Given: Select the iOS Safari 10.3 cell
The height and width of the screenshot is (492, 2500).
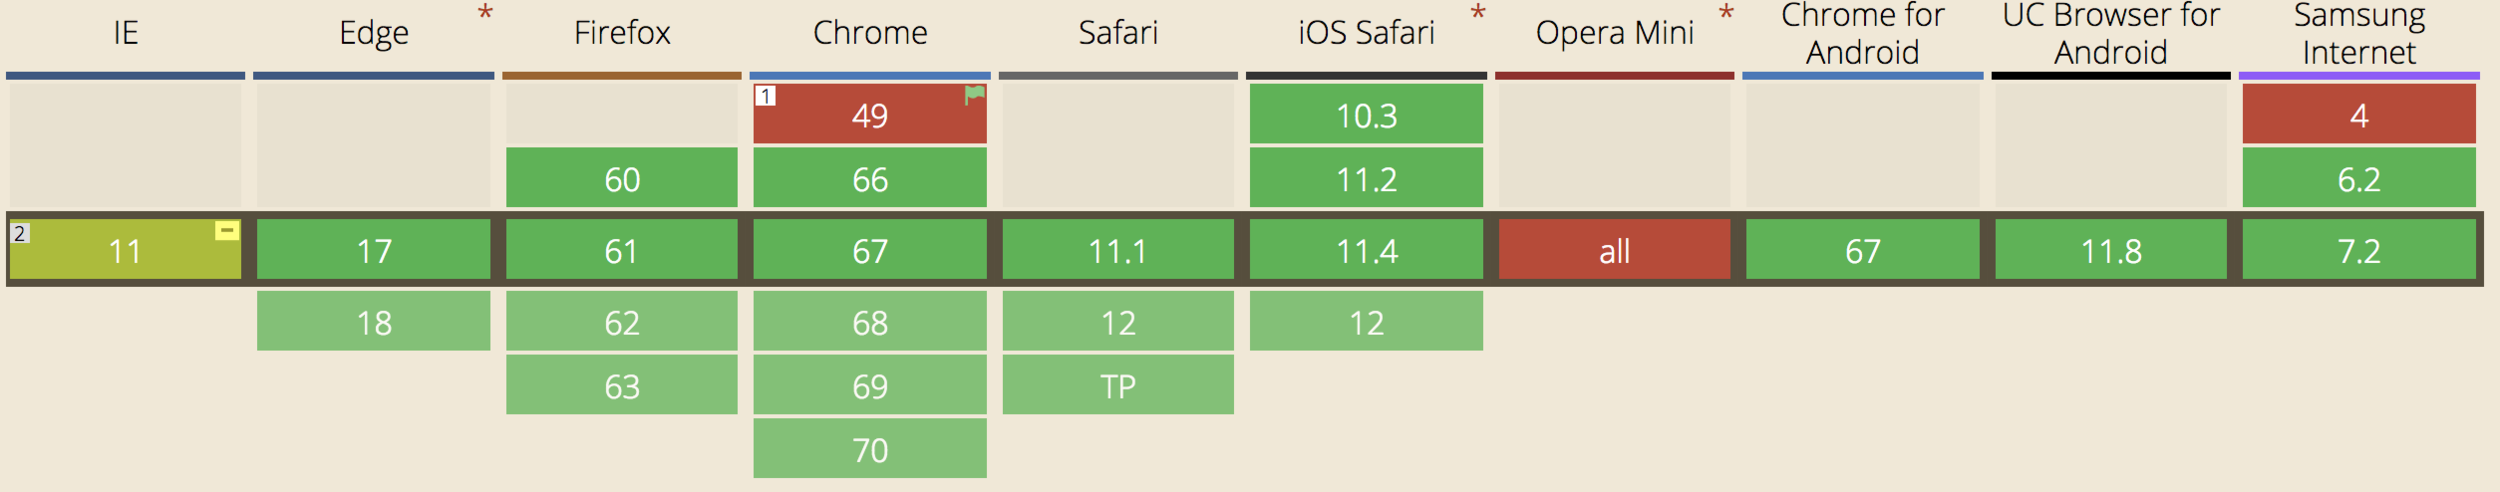Looking at the screenshot, I should coord(1366,115).
